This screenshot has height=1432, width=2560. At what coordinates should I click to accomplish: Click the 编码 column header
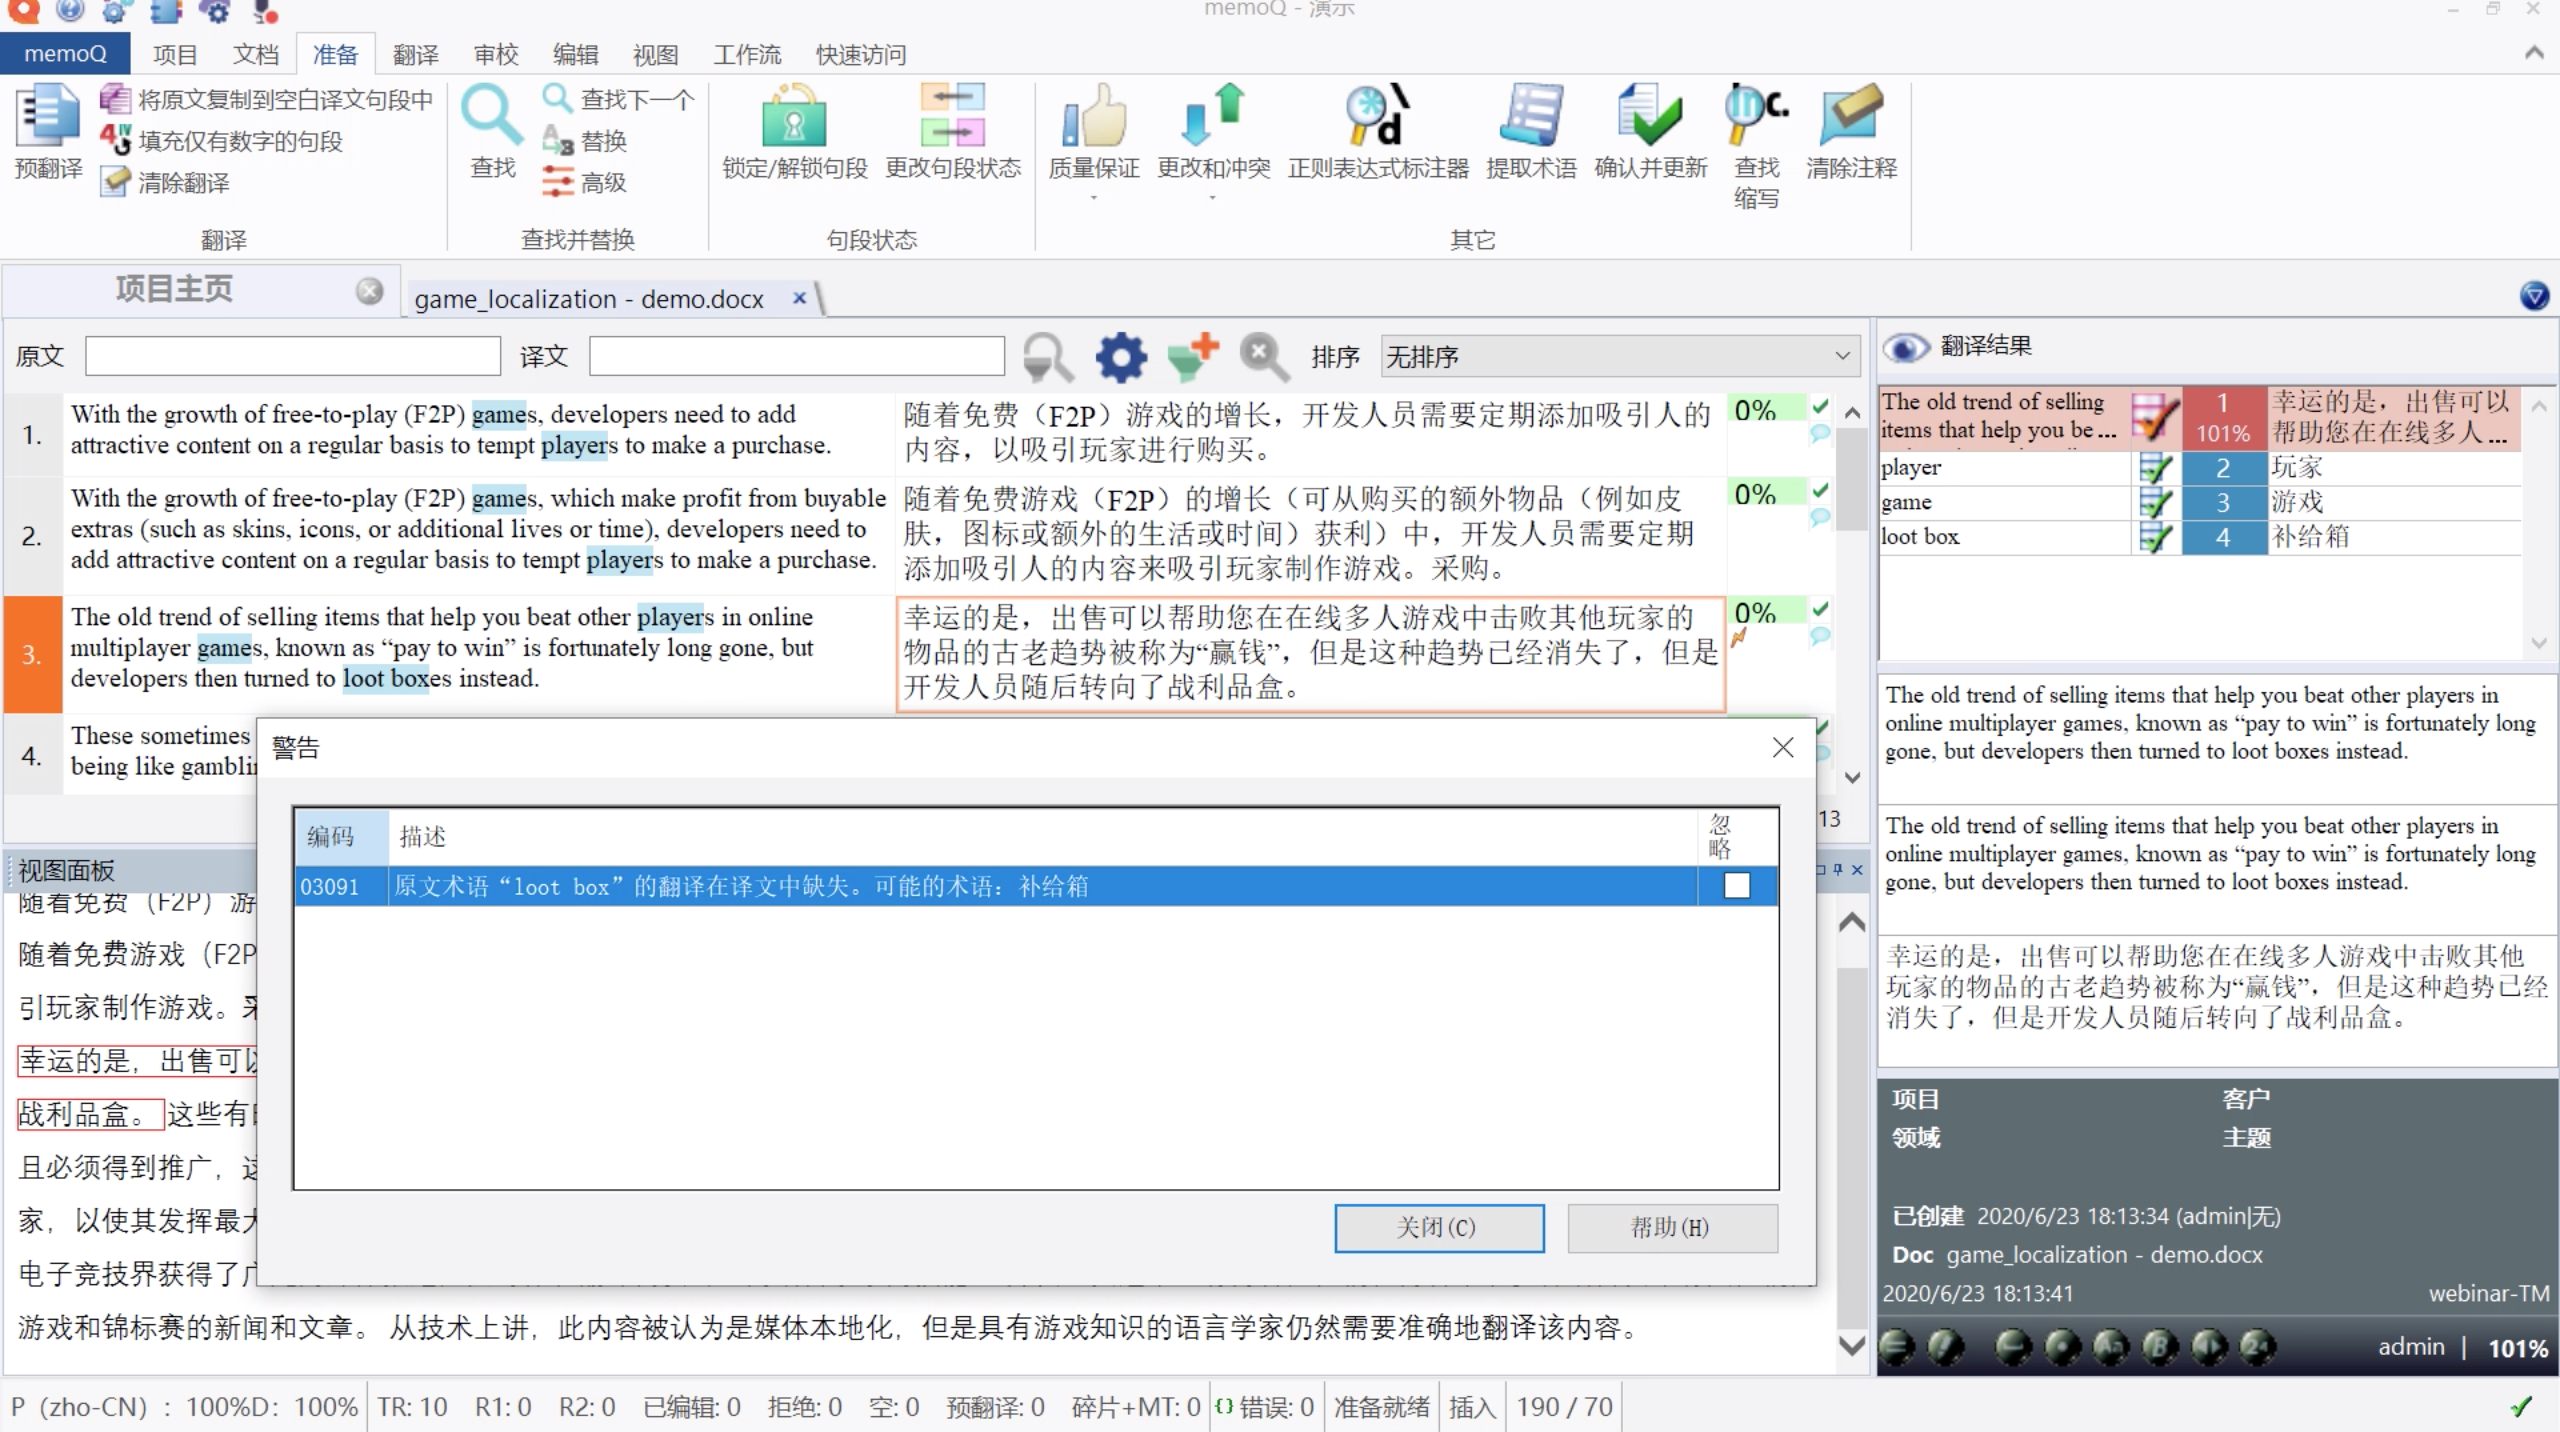(x=341, y=837)
